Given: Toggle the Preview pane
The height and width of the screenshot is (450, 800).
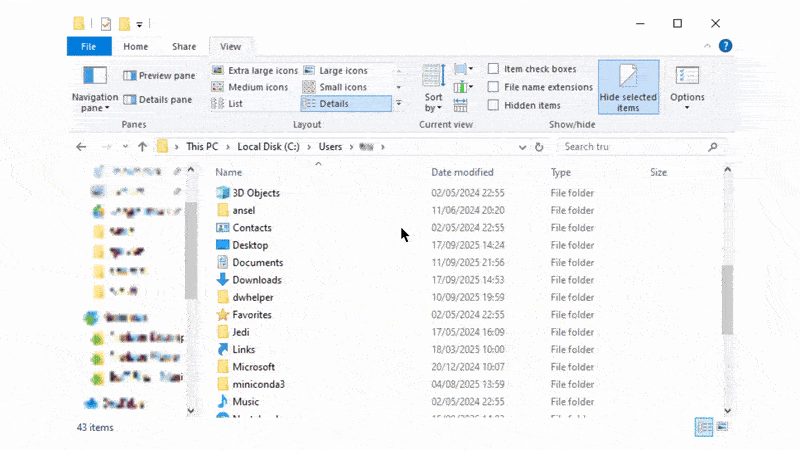Looking at the screenshot, I should click(159, 76).
